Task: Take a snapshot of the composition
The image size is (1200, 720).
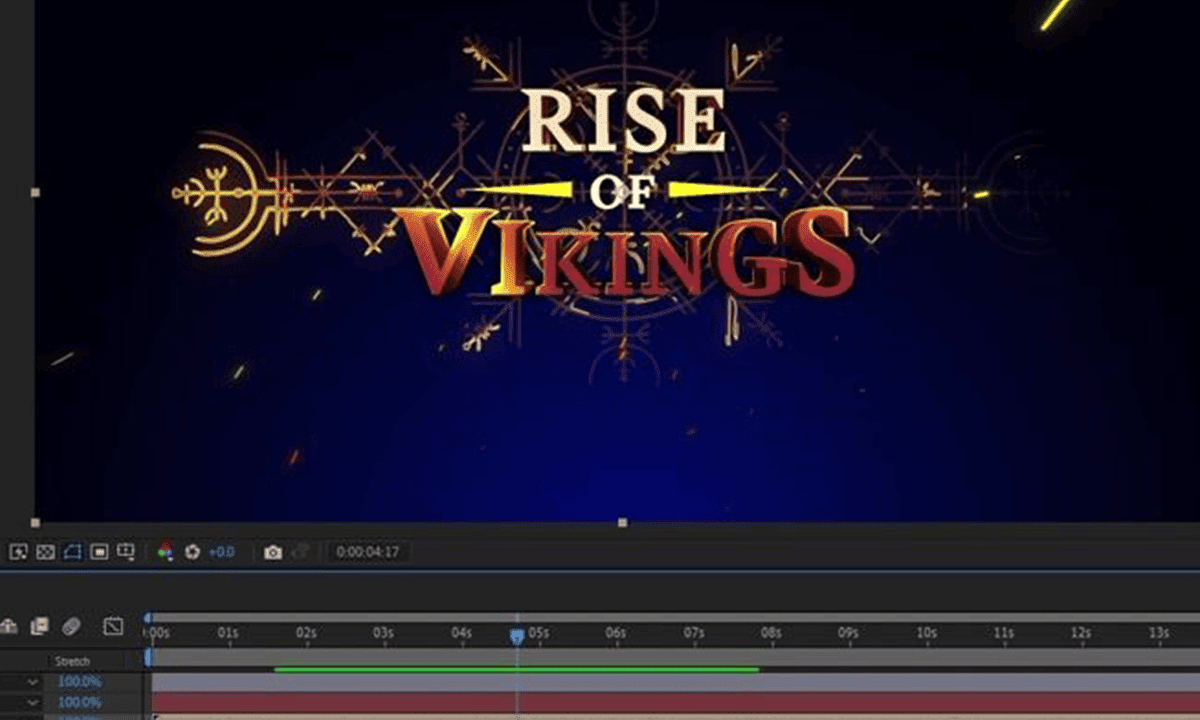Action: (x=273, y=551)
